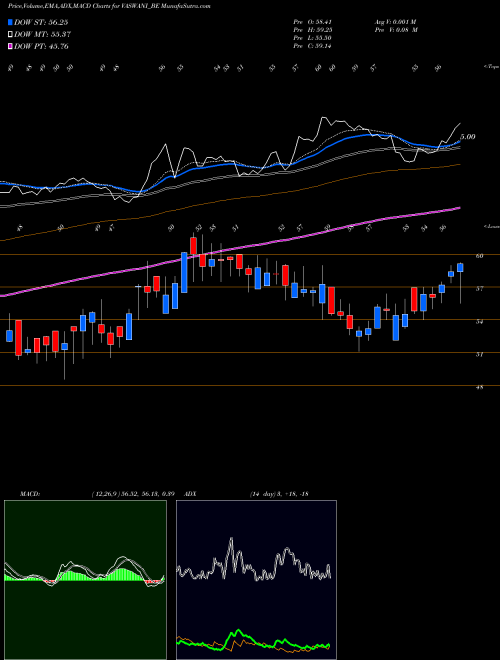Open the green MACD histogram chart

pos(85,580)
